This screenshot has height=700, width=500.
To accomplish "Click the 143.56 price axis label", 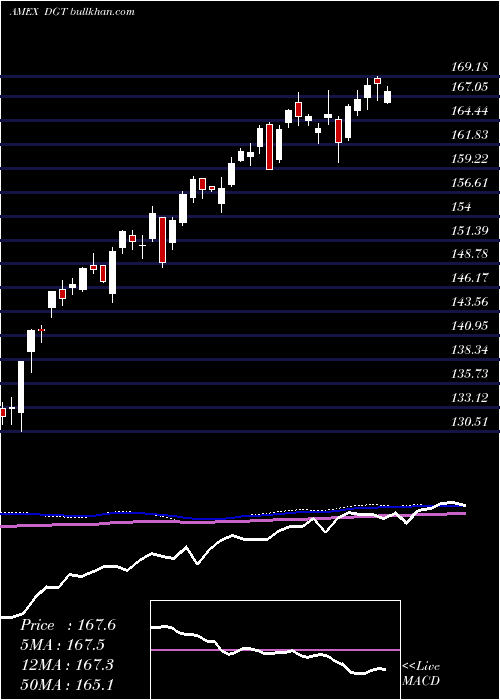I will [x=470, y=302].
